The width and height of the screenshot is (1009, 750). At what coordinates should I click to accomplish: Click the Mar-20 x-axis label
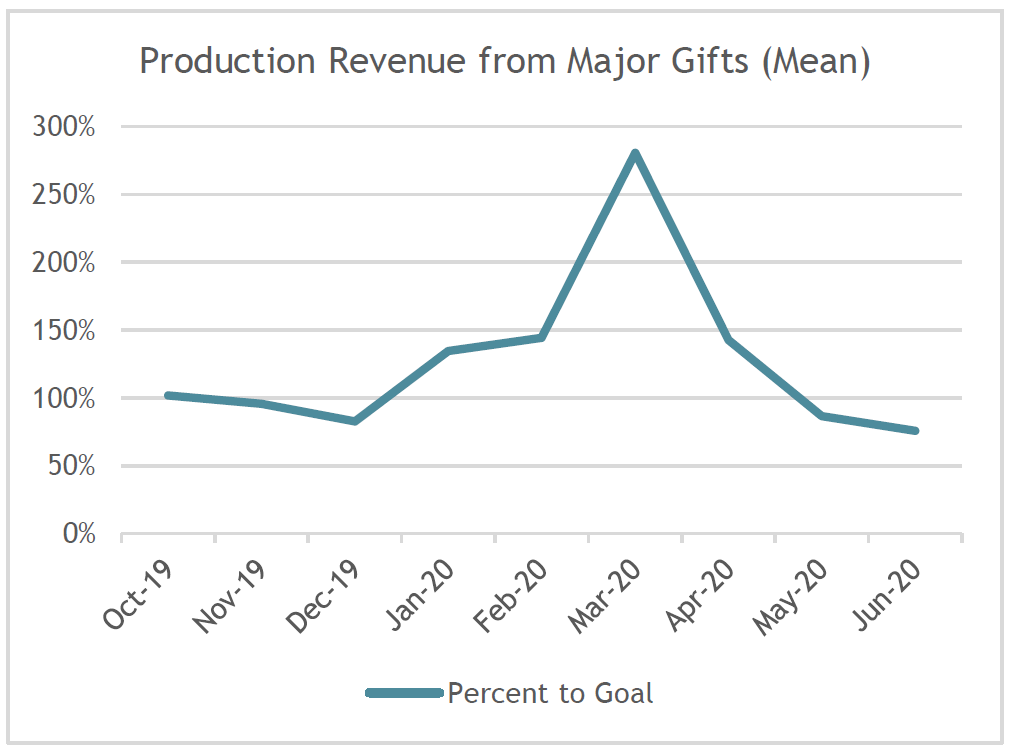(604, 597)
